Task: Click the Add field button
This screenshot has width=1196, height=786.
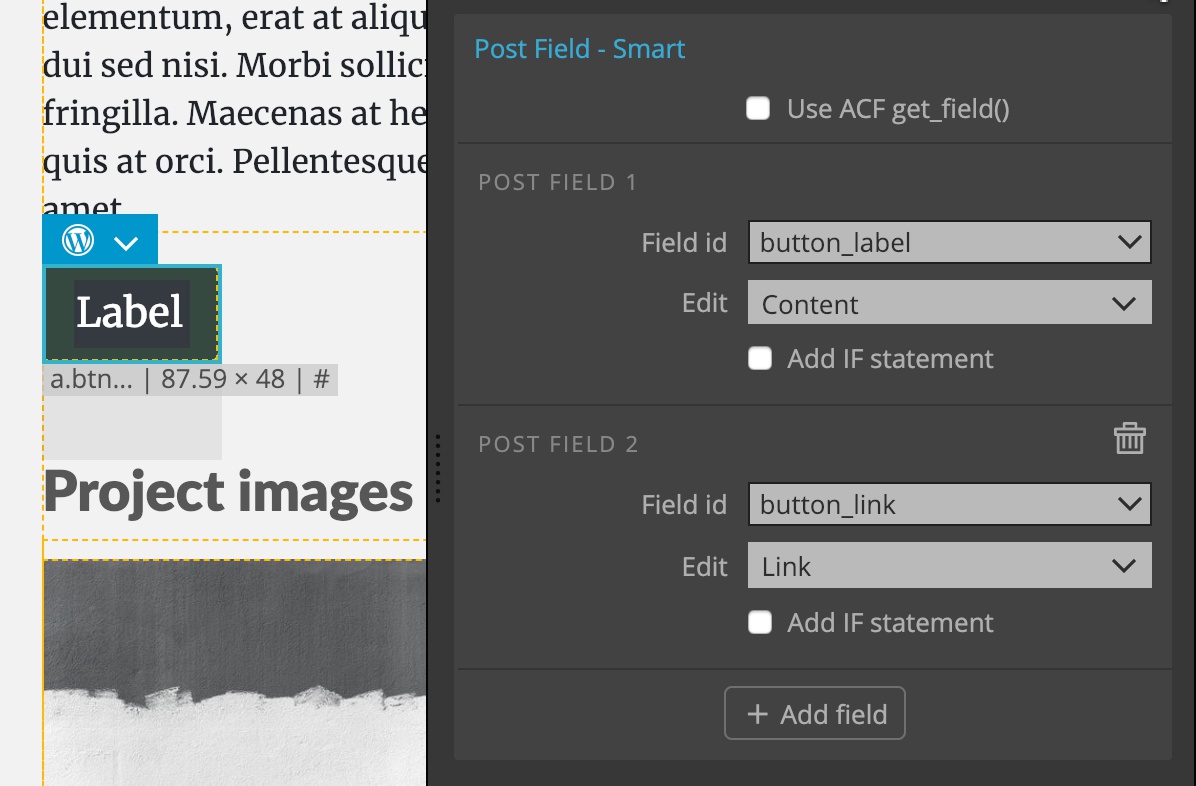Action: coord(815,714)
